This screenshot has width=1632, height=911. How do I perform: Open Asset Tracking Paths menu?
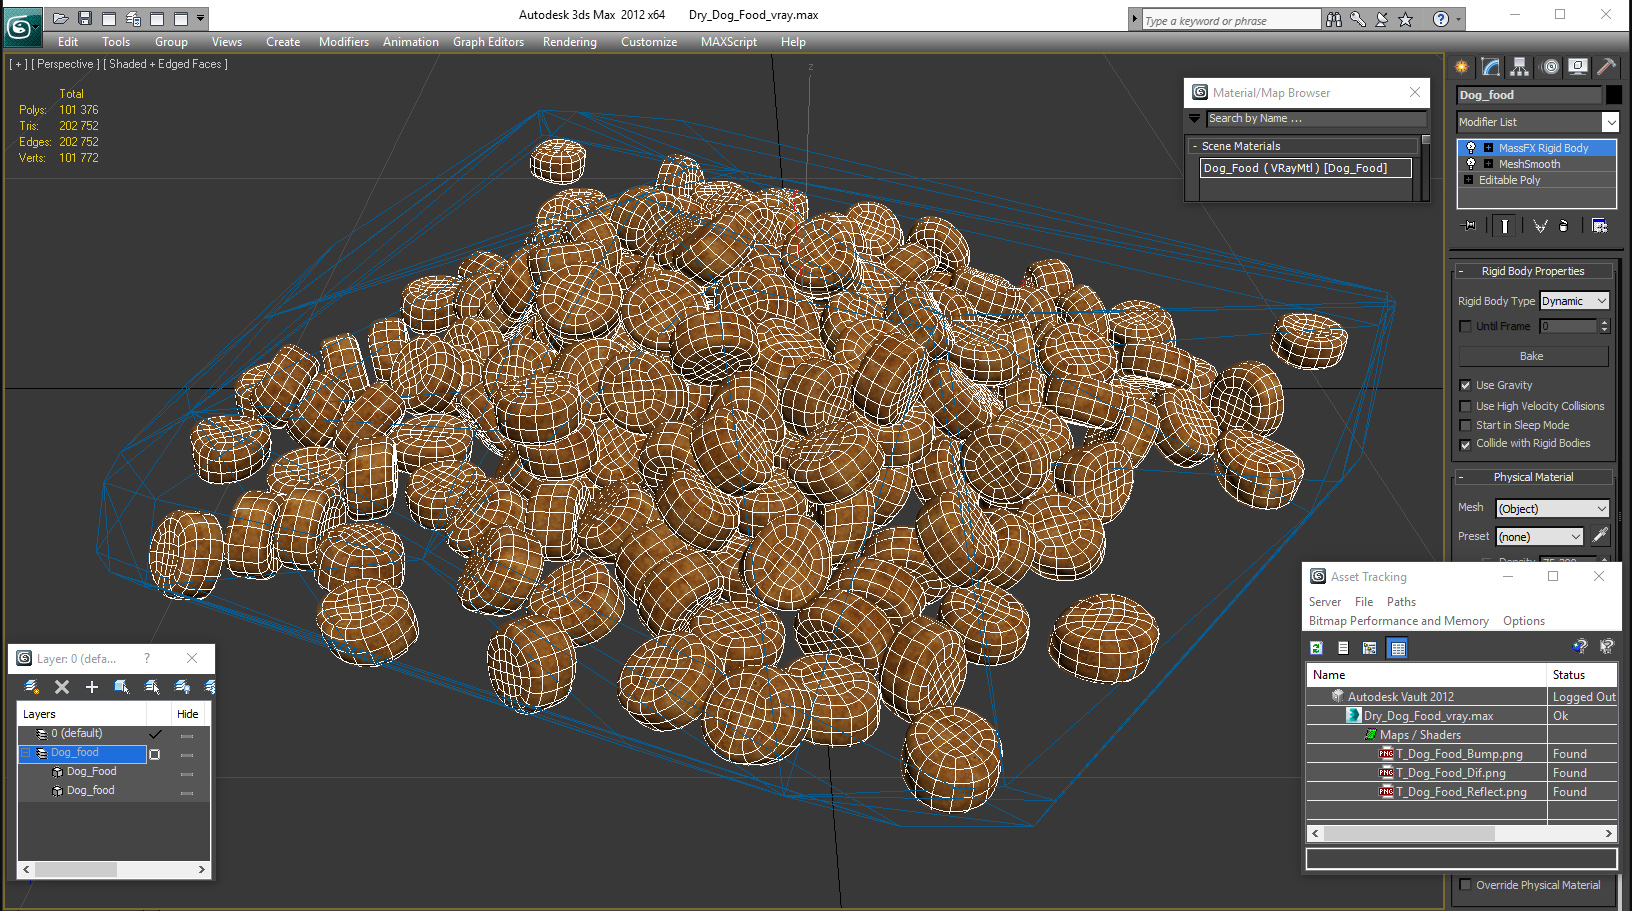(x=1401, y=602)
